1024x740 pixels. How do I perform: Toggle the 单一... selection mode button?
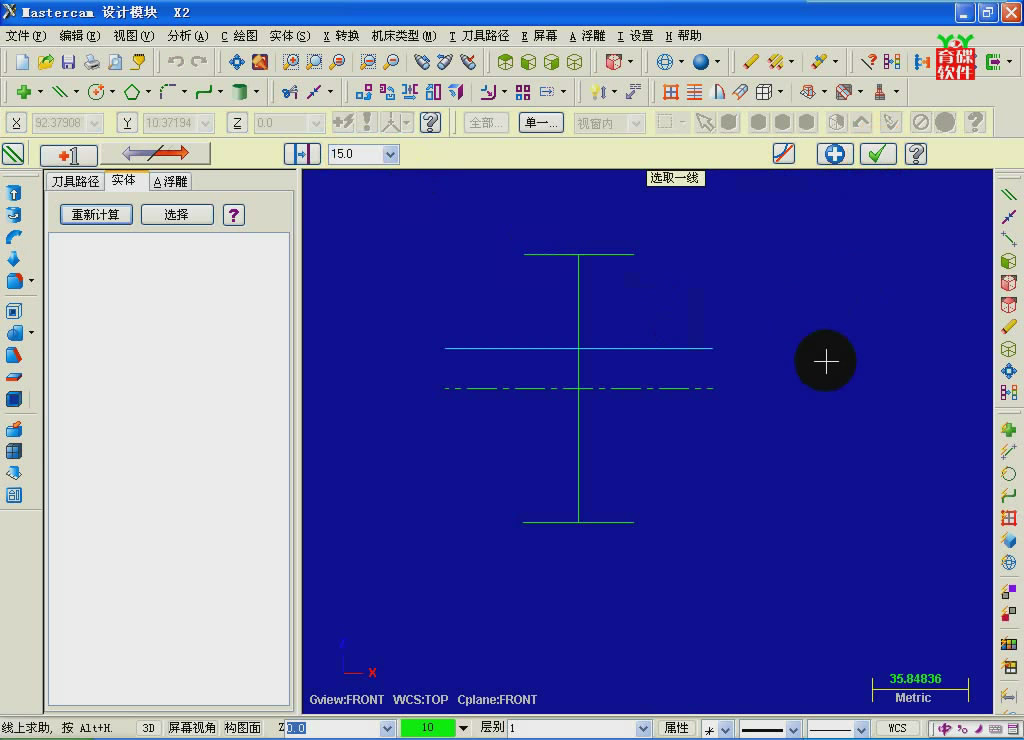tap(541, 123)
